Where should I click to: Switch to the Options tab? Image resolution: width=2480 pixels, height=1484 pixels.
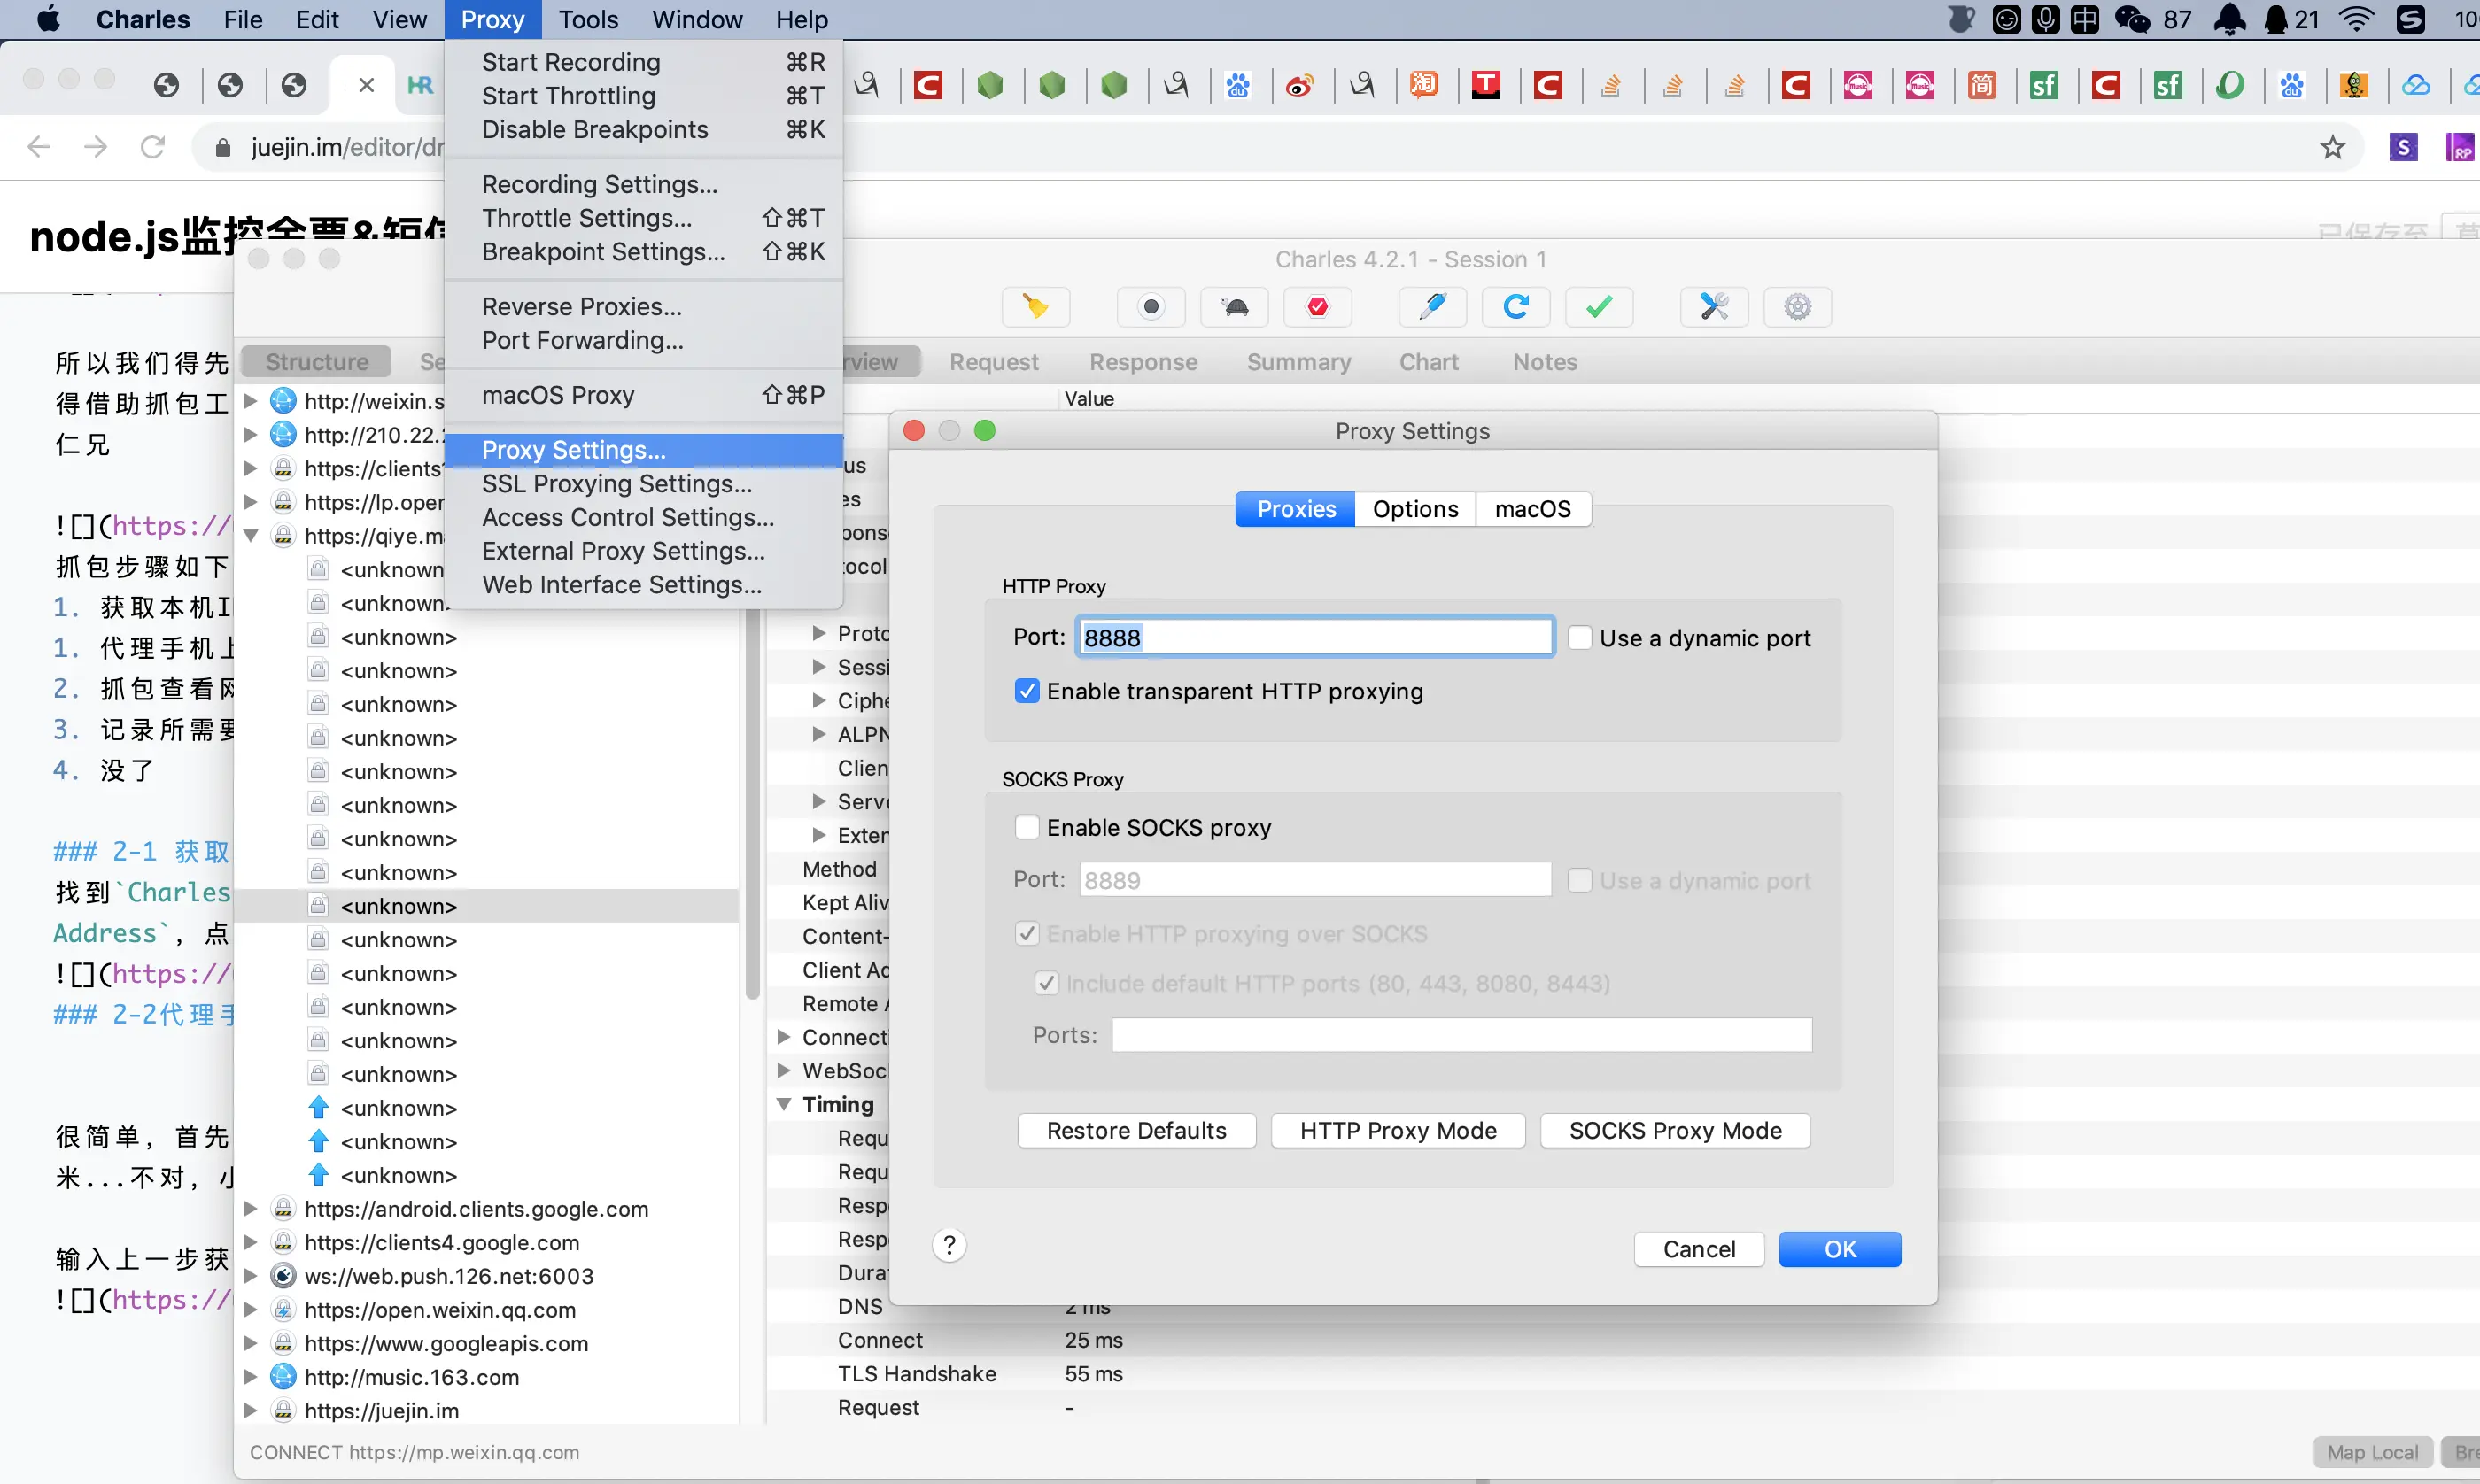click(1415, 509)
